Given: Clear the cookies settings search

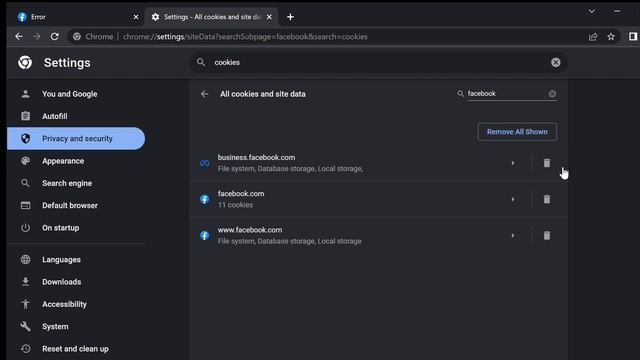Looking at the screenshot, I should (556, 62).
